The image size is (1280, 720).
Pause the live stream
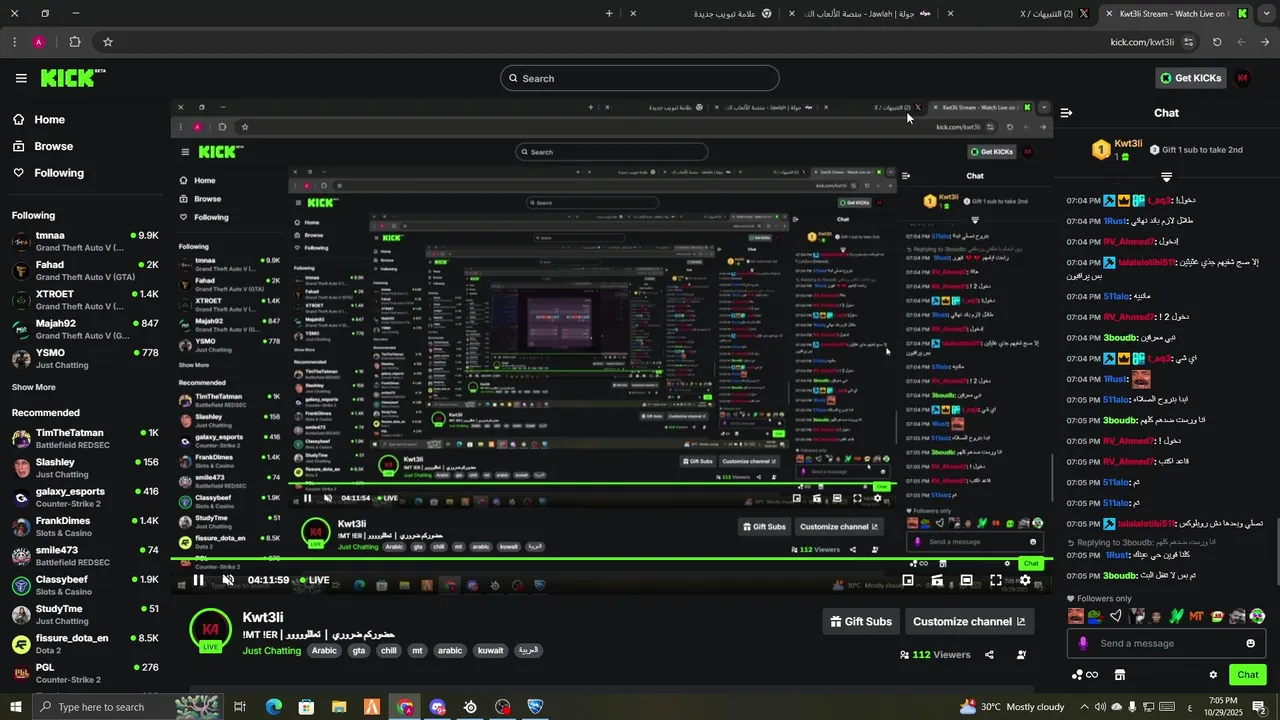[x=198, y=580]
